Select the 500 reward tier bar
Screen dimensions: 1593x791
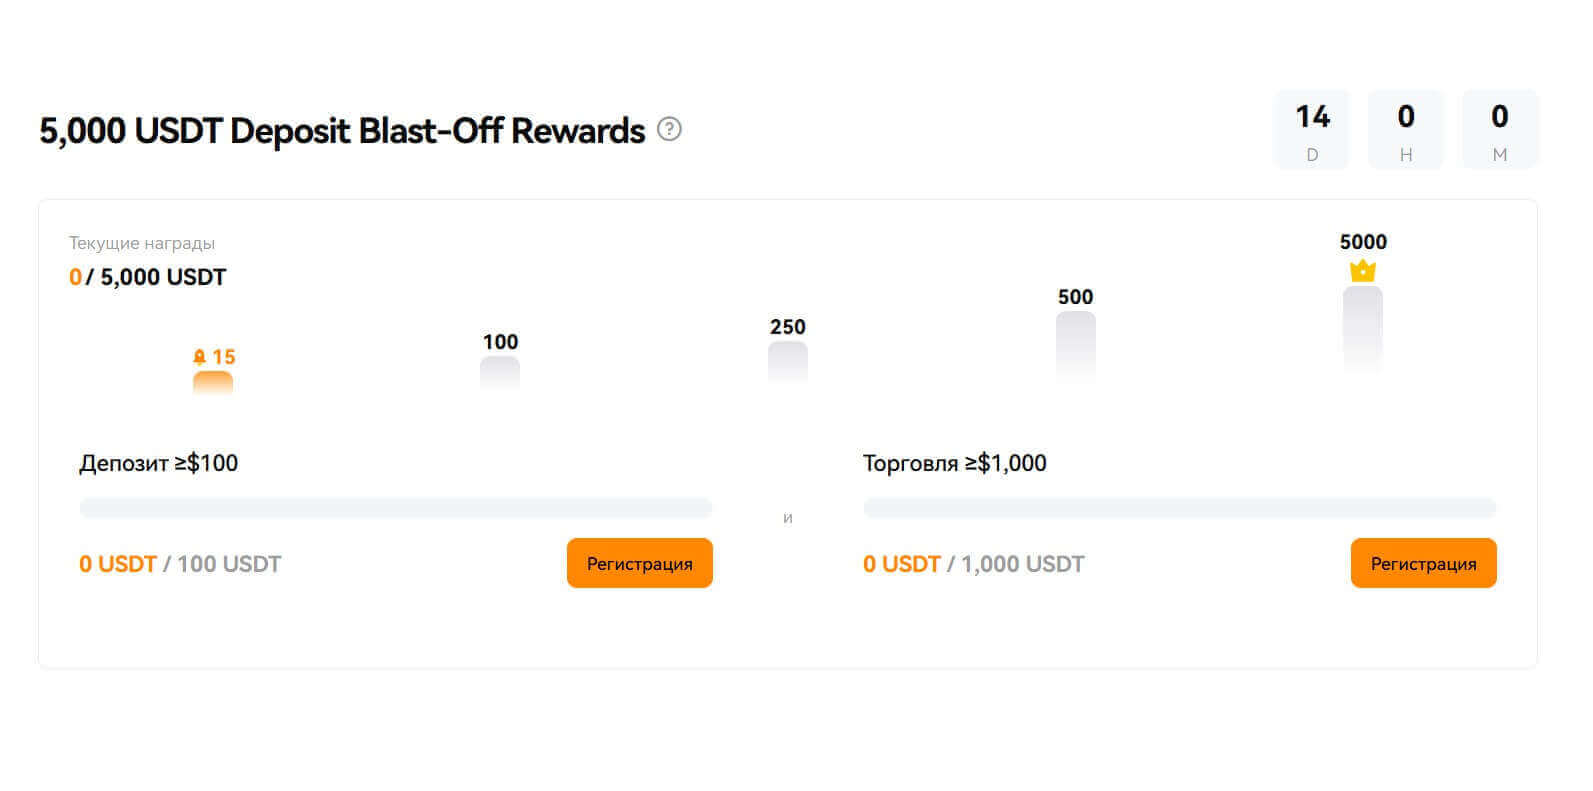pos(1075,345)
